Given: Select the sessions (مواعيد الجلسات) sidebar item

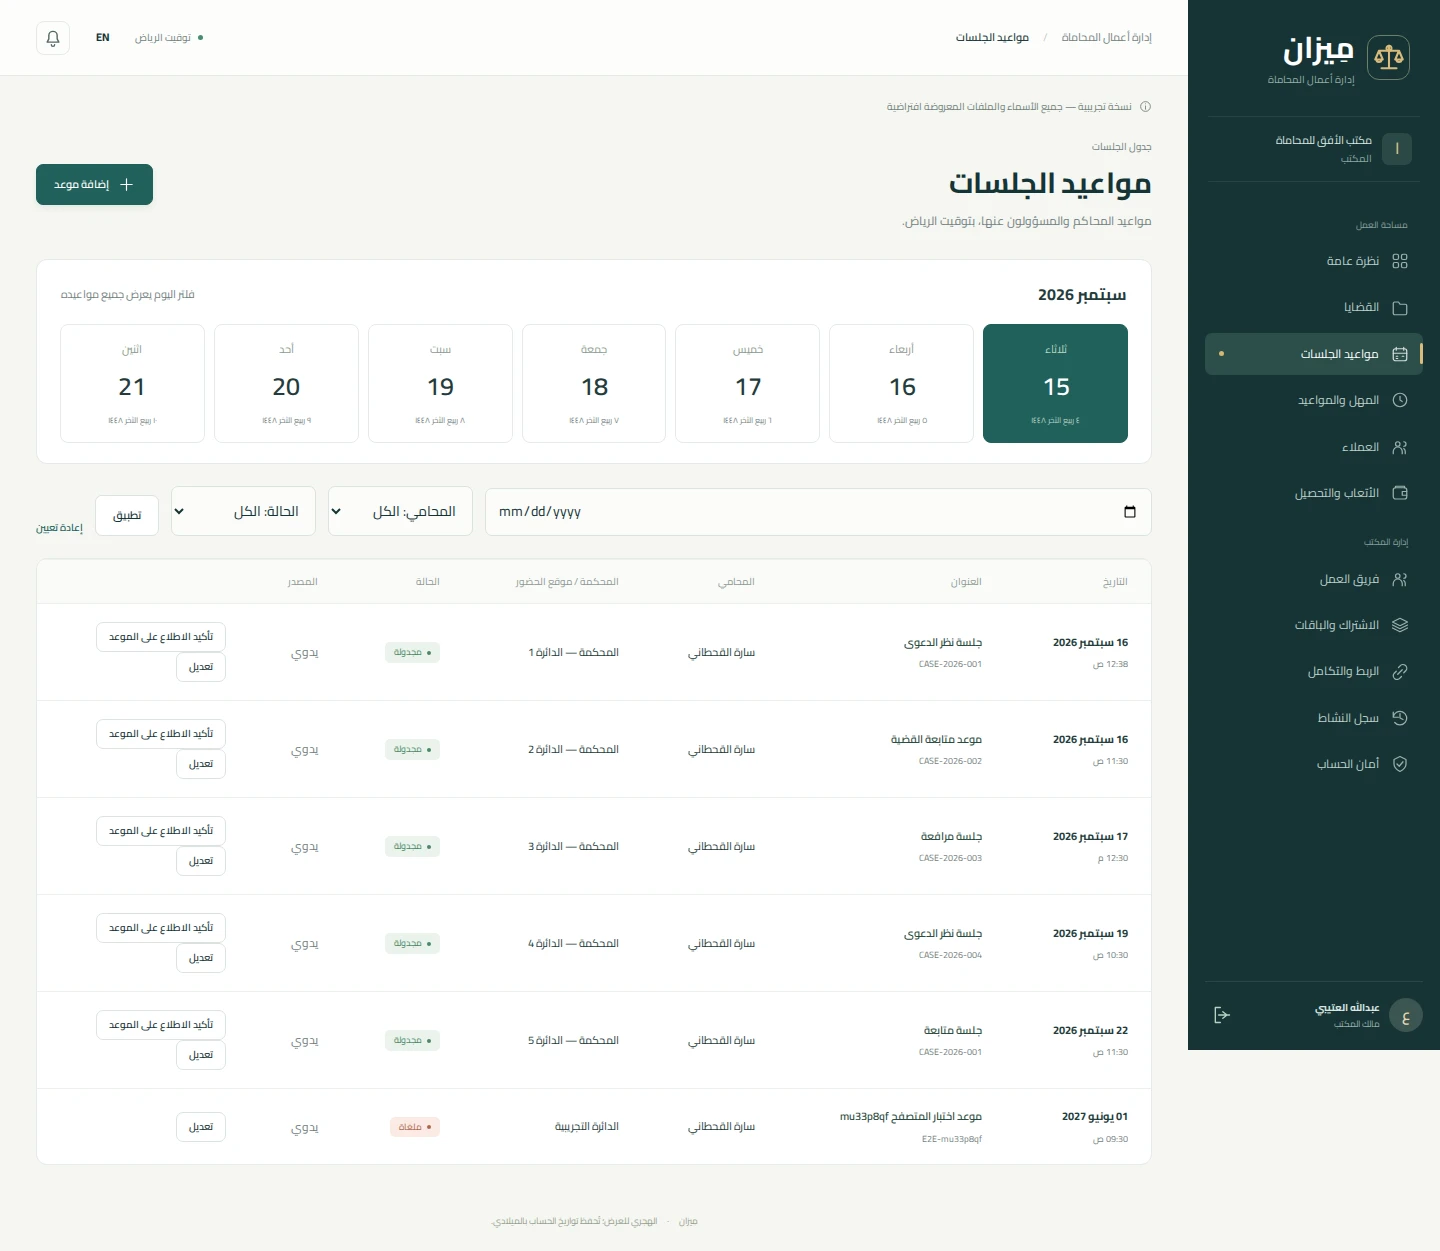Looking at the screenshot, I should point(1313,354).
